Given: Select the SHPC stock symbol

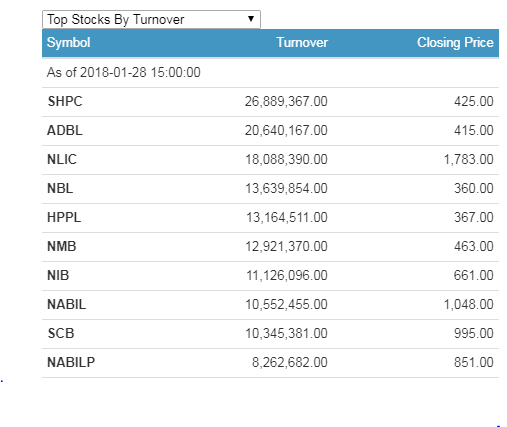Looking at the screenshot, I should point(65,101).
